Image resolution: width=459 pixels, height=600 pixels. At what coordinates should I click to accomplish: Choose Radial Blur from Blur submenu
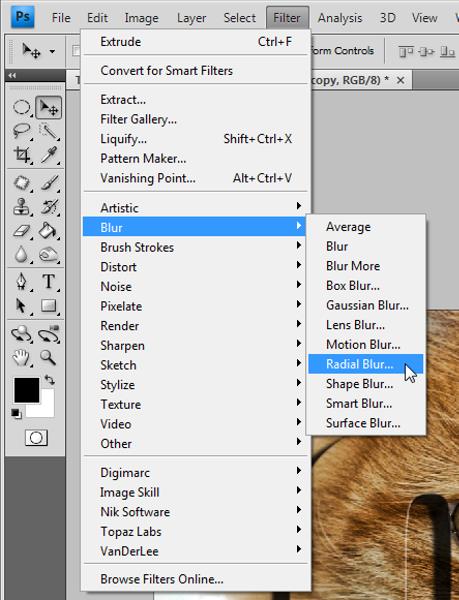tap(366, 364)
